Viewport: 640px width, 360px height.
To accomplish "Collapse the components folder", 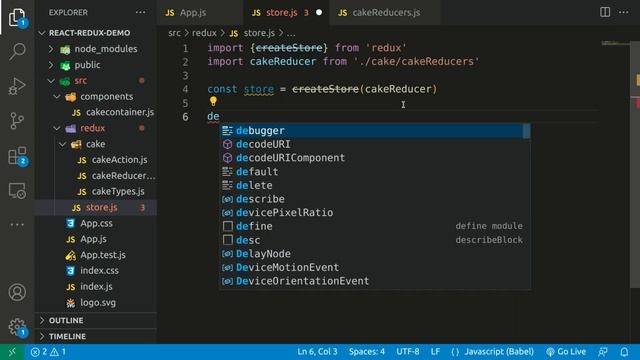I will (96, 97).
